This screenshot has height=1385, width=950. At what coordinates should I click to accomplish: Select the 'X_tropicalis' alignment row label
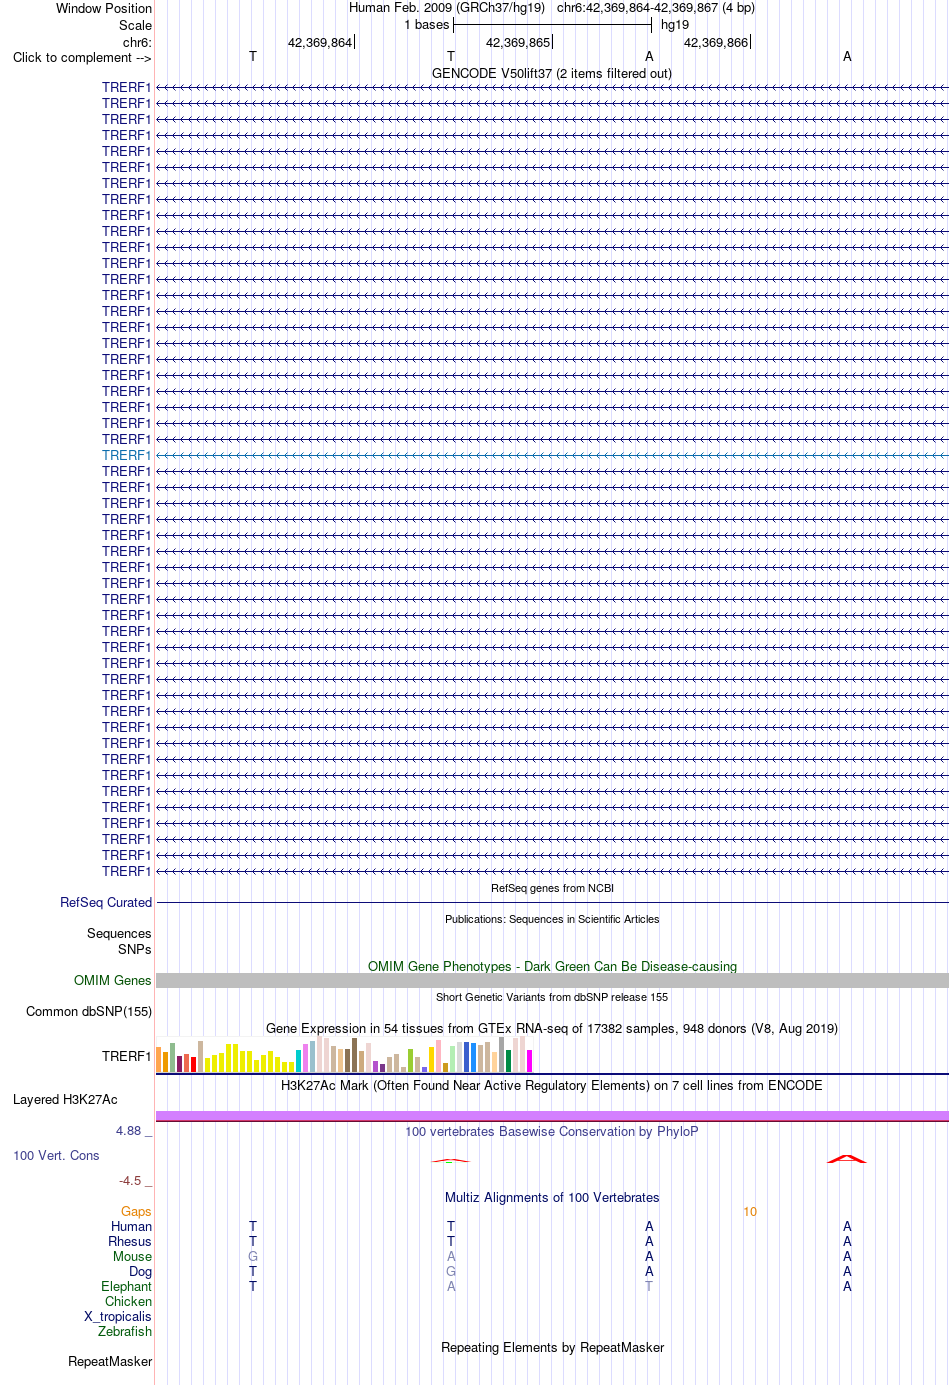point(117,1316)
